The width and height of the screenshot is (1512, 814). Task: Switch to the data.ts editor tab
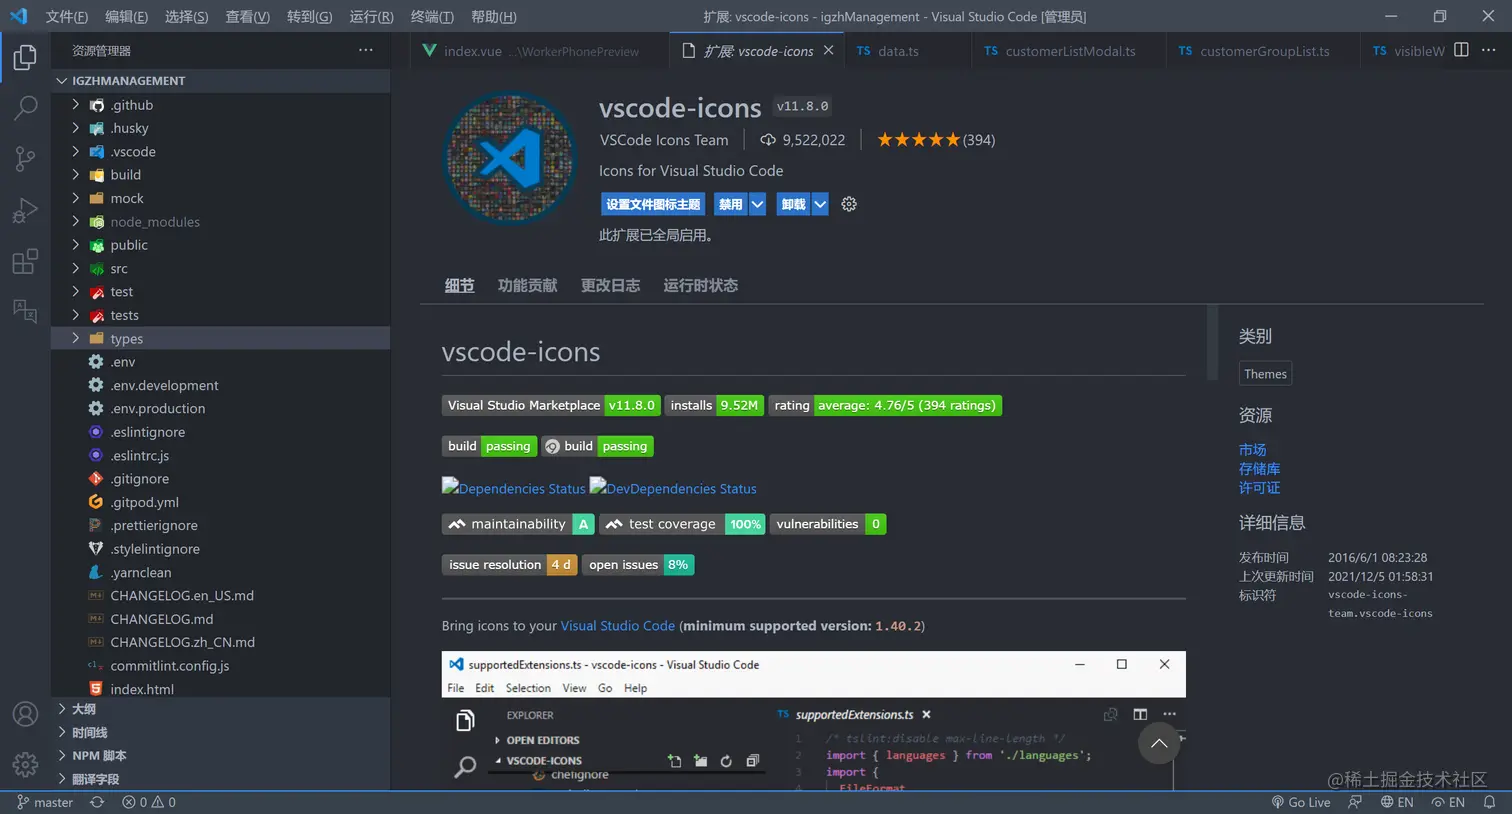[x=908, y=51]
